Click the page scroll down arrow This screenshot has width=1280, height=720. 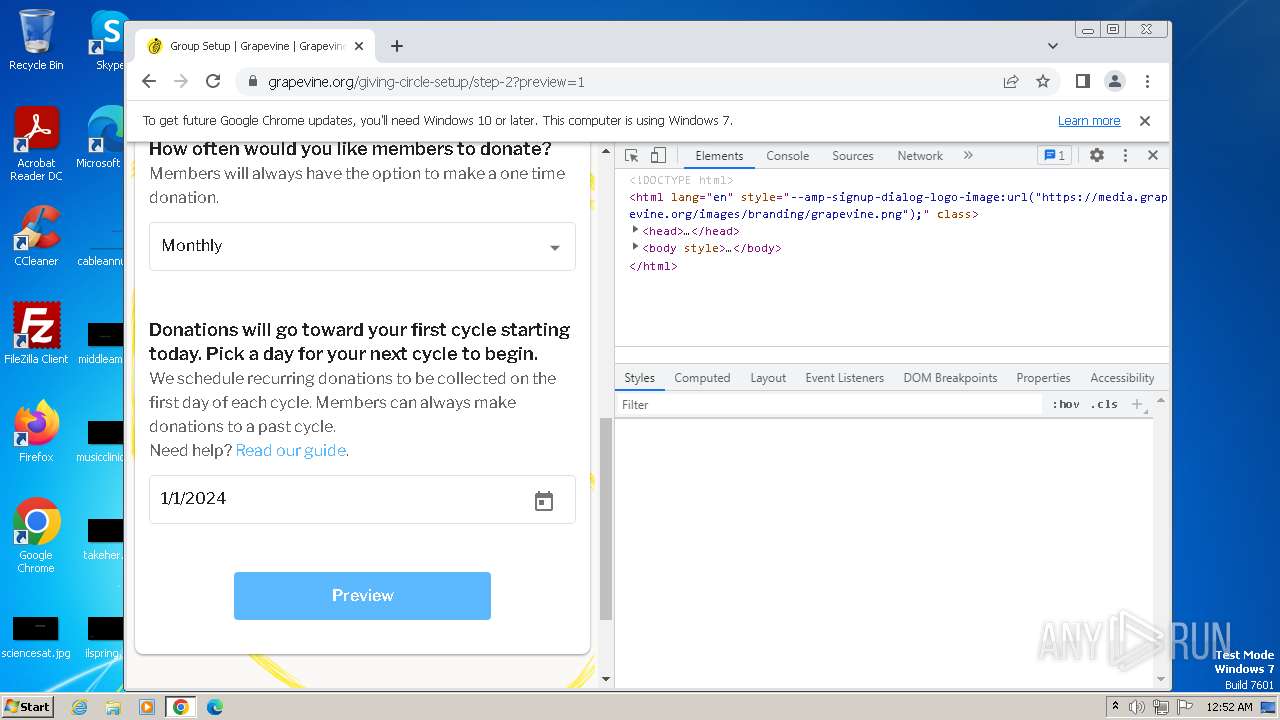pyautogui.click(x=605, y=679)
